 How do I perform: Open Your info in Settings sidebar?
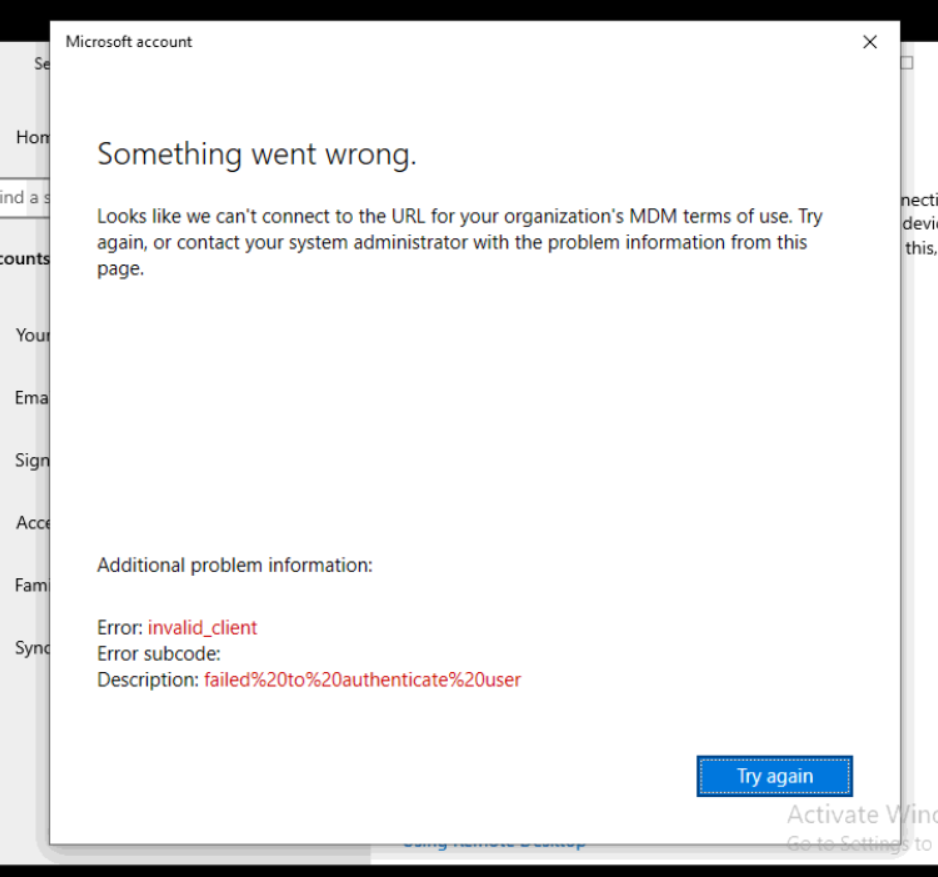tap(32, 335)
